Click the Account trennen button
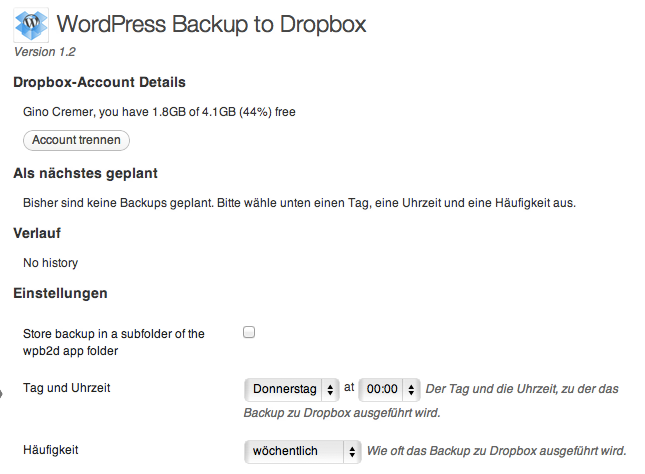 pyautogui.click(x=77, y=140)
